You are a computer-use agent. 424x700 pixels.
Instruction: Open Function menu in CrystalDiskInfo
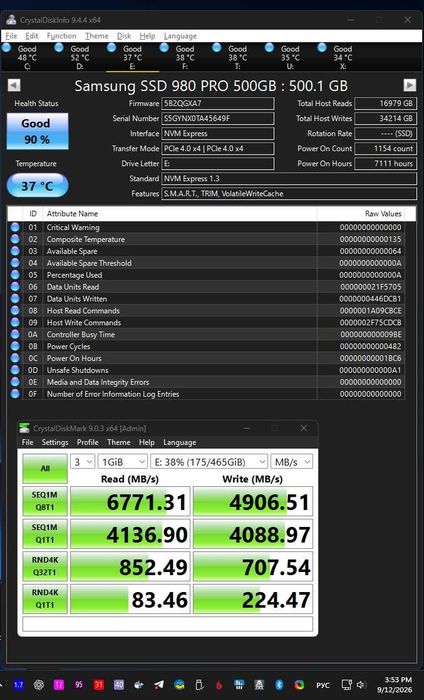pyautogui.click(x=62, y=36)
